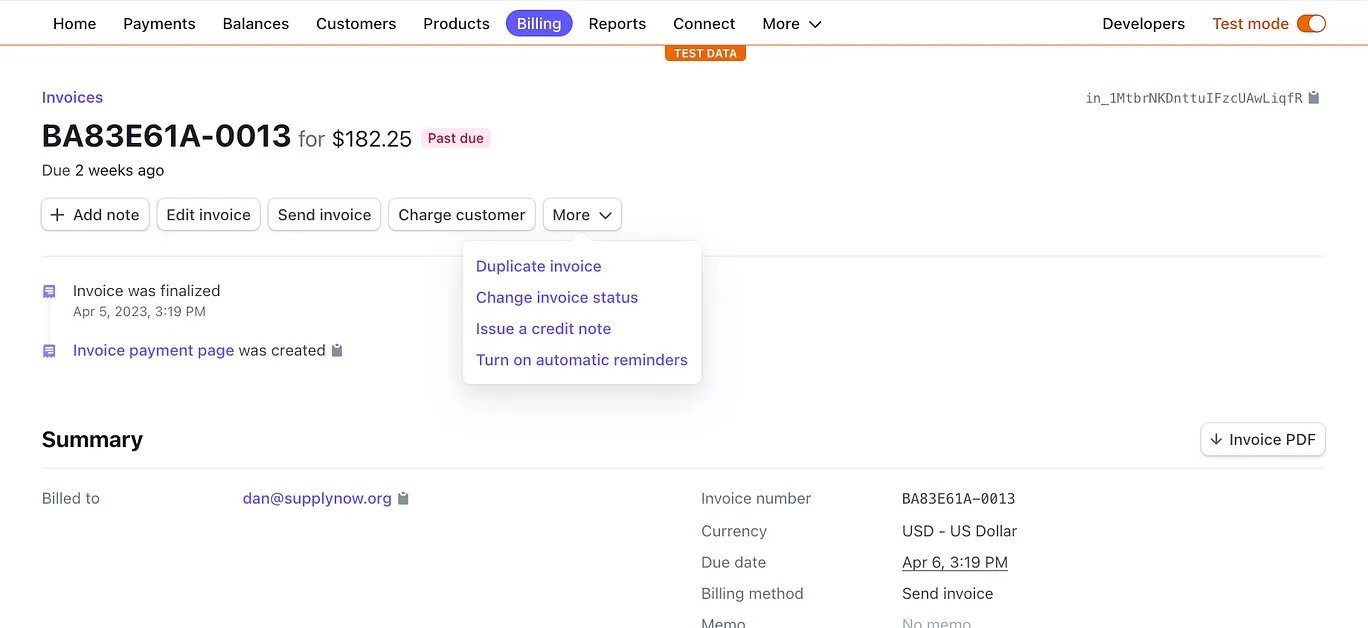1368x628 pixels.
Task: Copy the invoice ID clipboard icon
Action: point(1314,98)
